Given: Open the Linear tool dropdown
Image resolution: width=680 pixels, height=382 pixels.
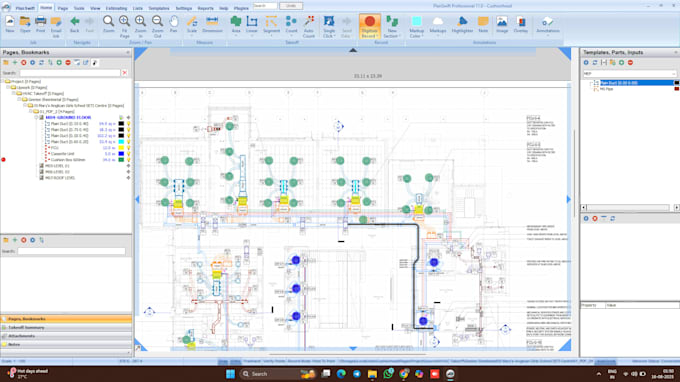Looking at the screenshot, I should (252, 36).
